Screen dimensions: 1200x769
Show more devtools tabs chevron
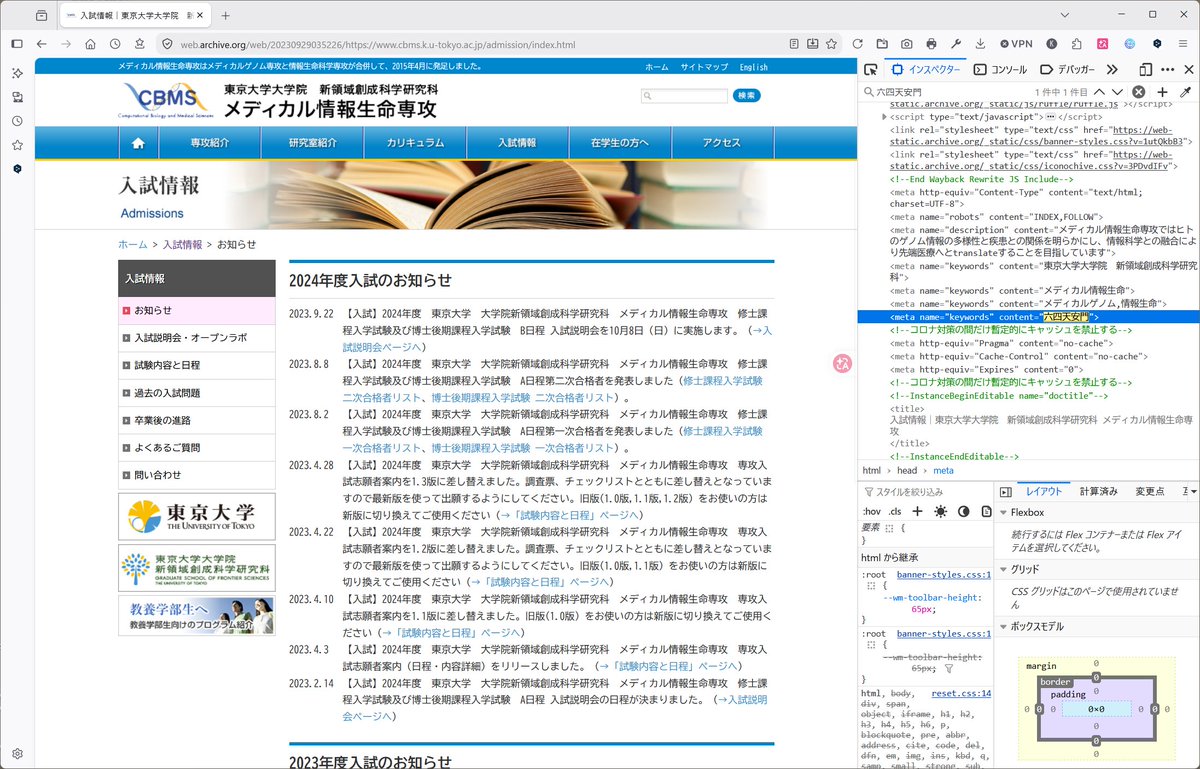pos(1112,70)
